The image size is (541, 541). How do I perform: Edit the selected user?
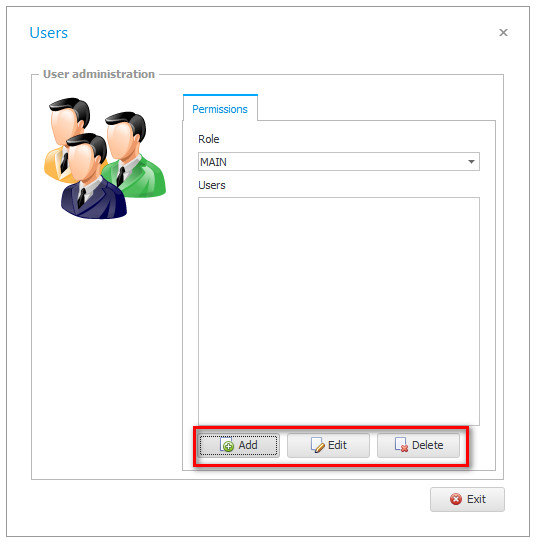tap(328, 445)
